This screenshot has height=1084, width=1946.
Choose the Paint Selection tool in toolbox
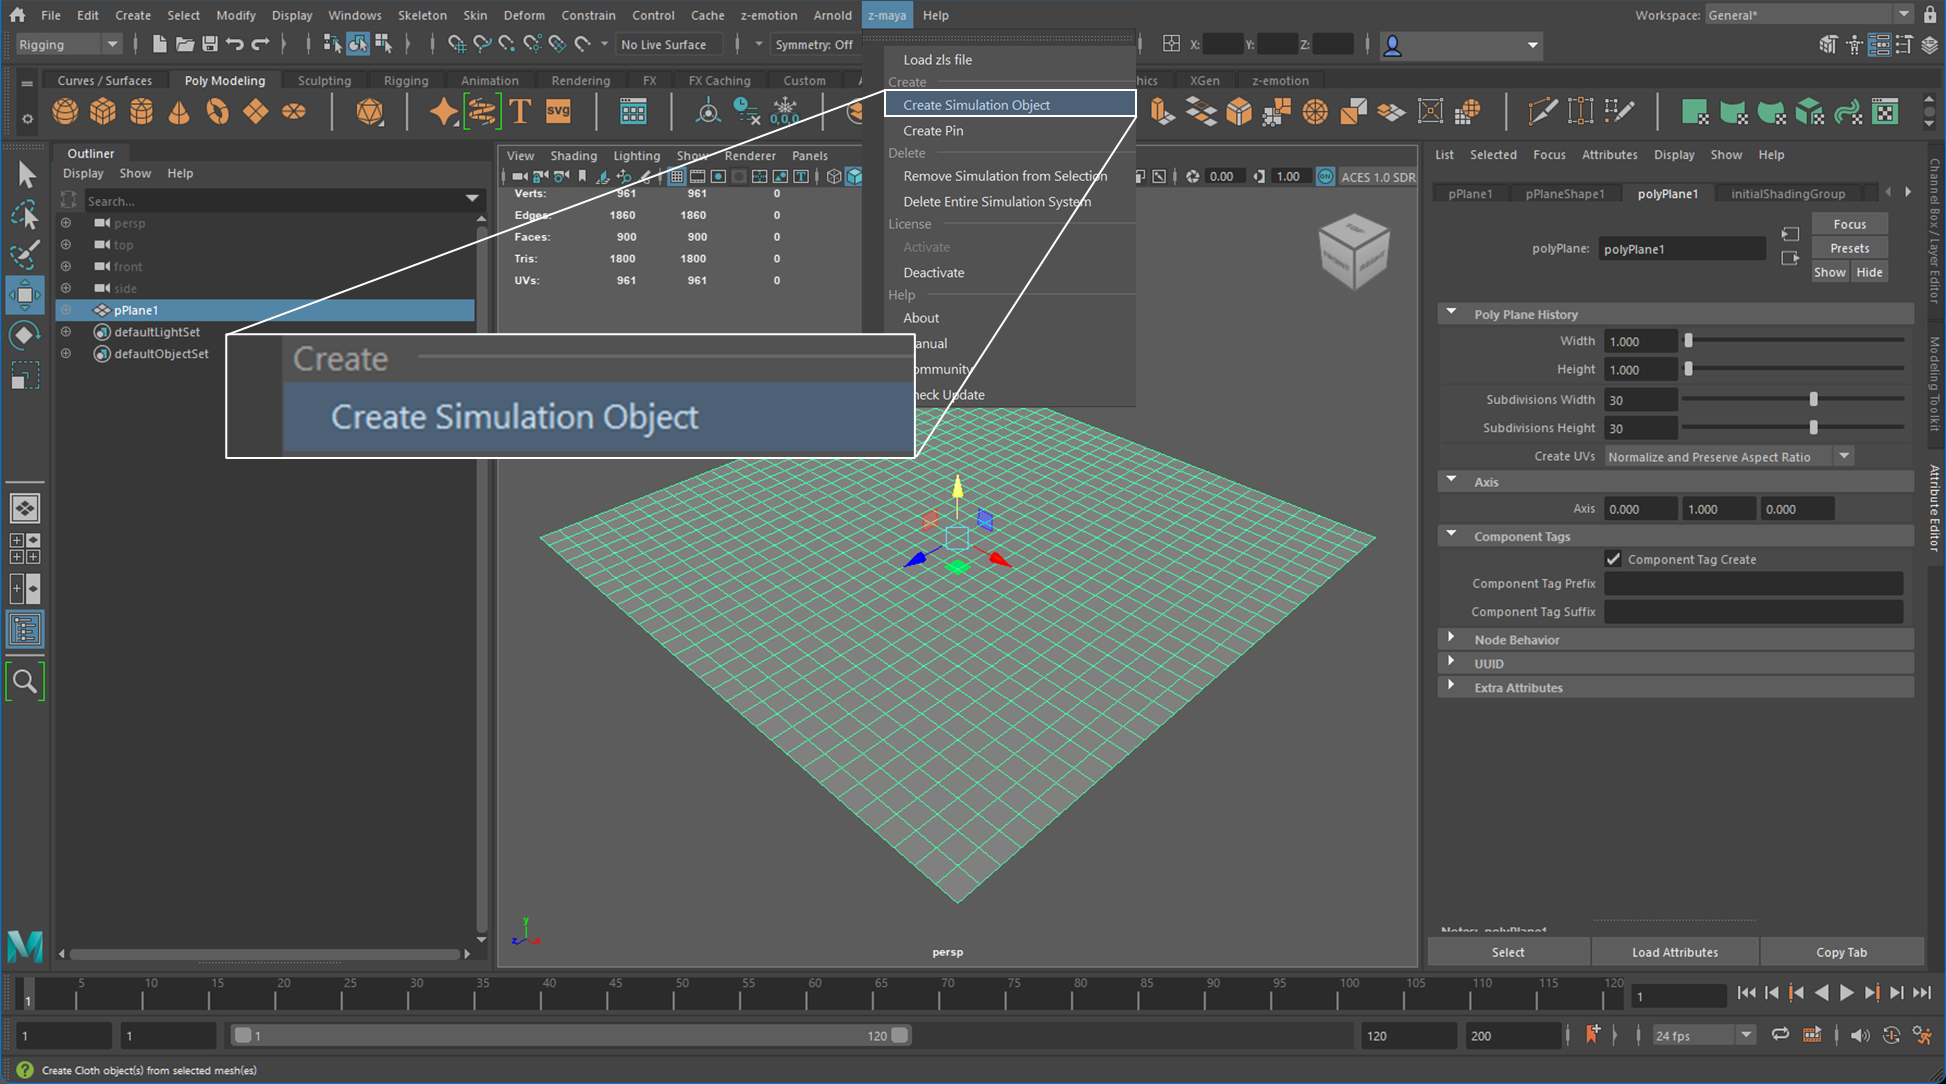pos(25,254)
